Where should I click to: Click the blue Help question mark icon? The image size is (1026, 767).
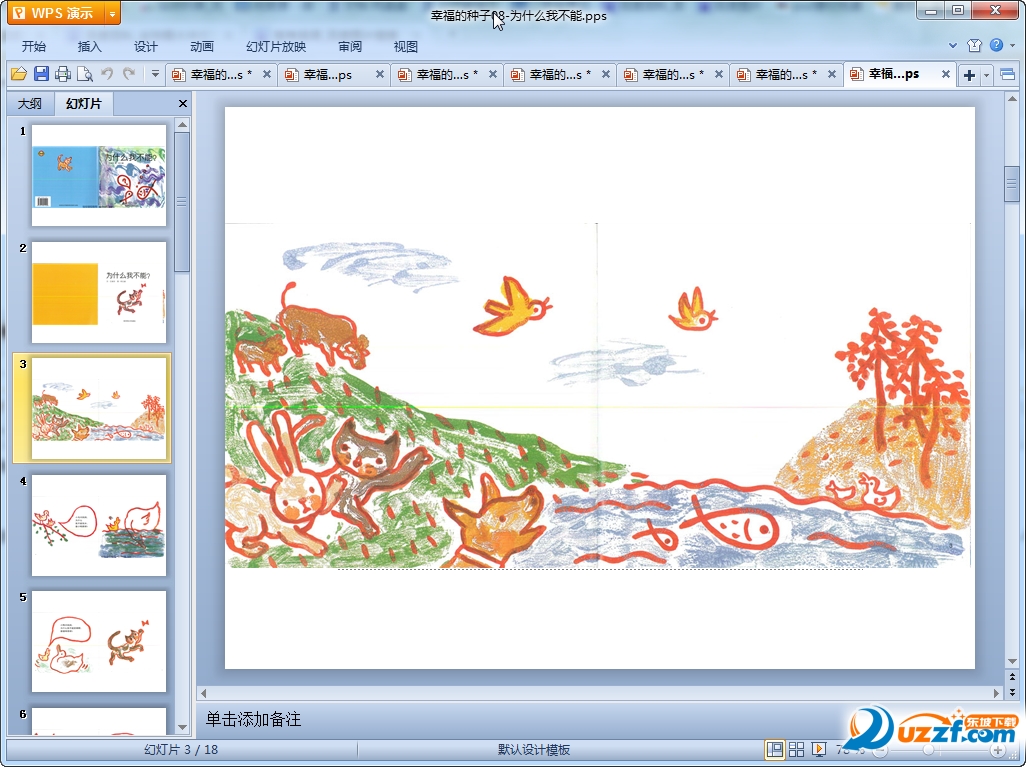tap(996, 45)
